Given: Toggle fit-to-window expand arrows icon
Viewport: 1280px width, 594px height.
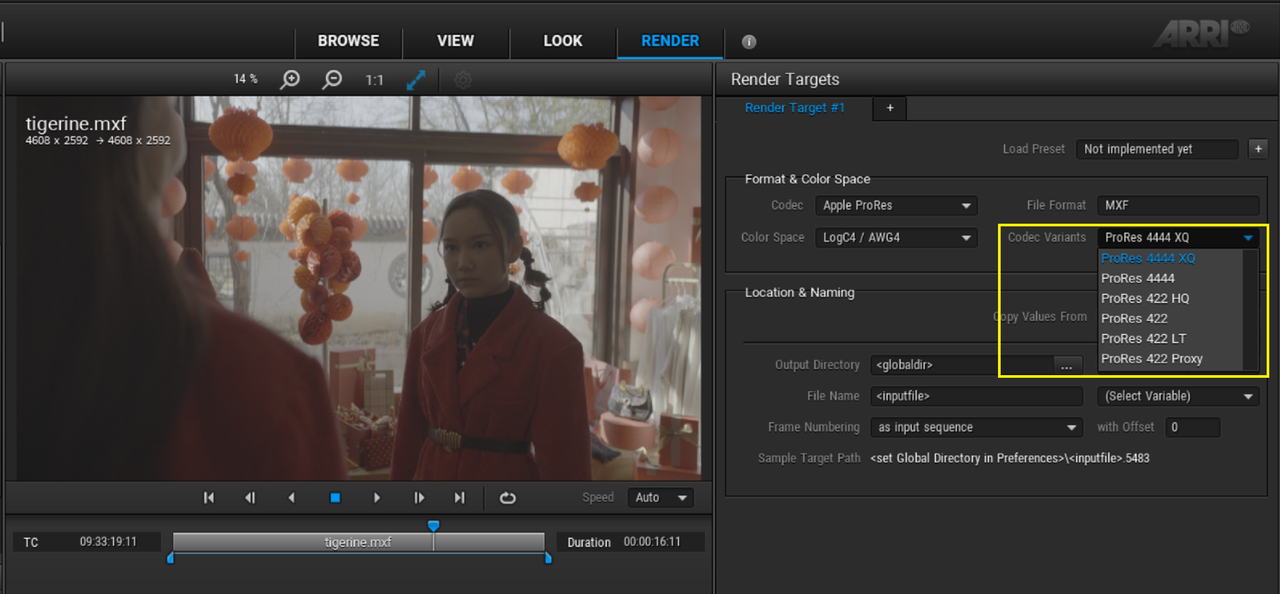Looking at the screenshot, I should tap(416, 80).
